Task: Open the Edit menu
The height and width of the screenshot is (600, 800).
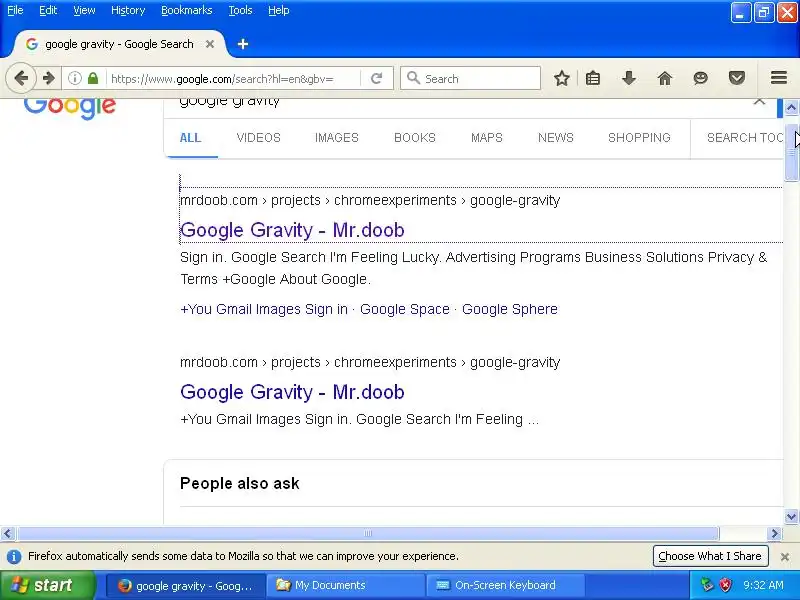Action: coord(48,10)
